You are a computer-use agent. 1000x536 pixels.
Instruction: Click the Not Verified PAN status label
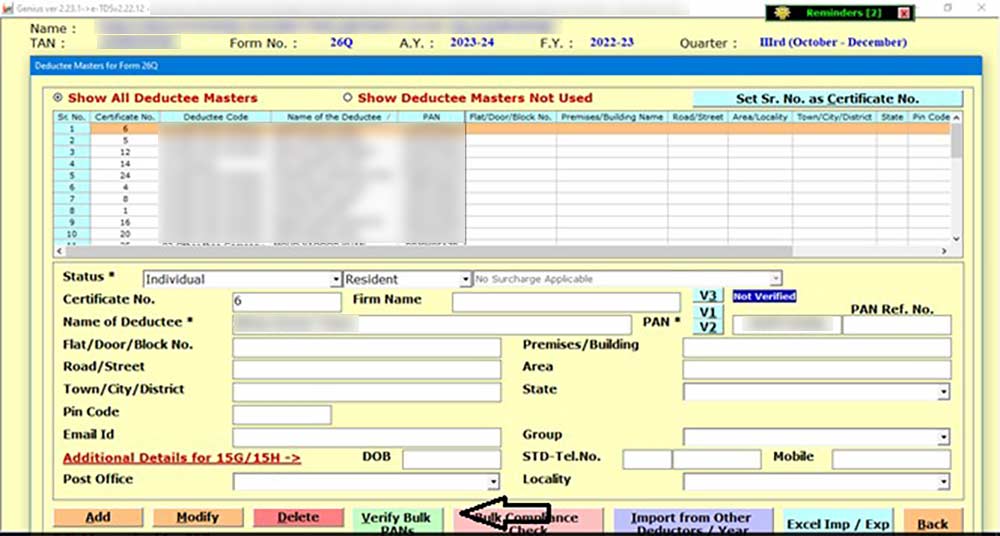point(764,297)
